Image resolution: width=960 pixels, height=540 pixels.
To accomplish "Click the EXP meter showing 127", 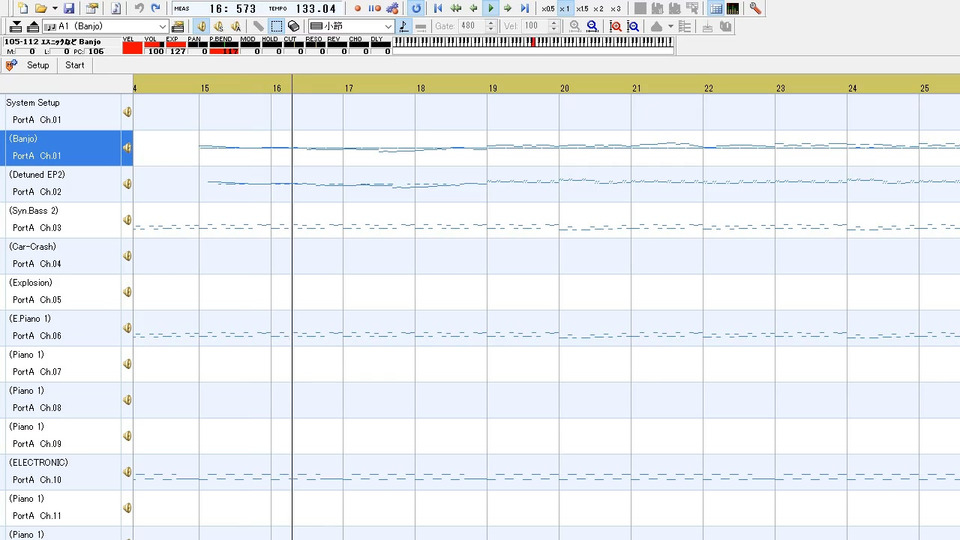I will [x=176, y=46].
